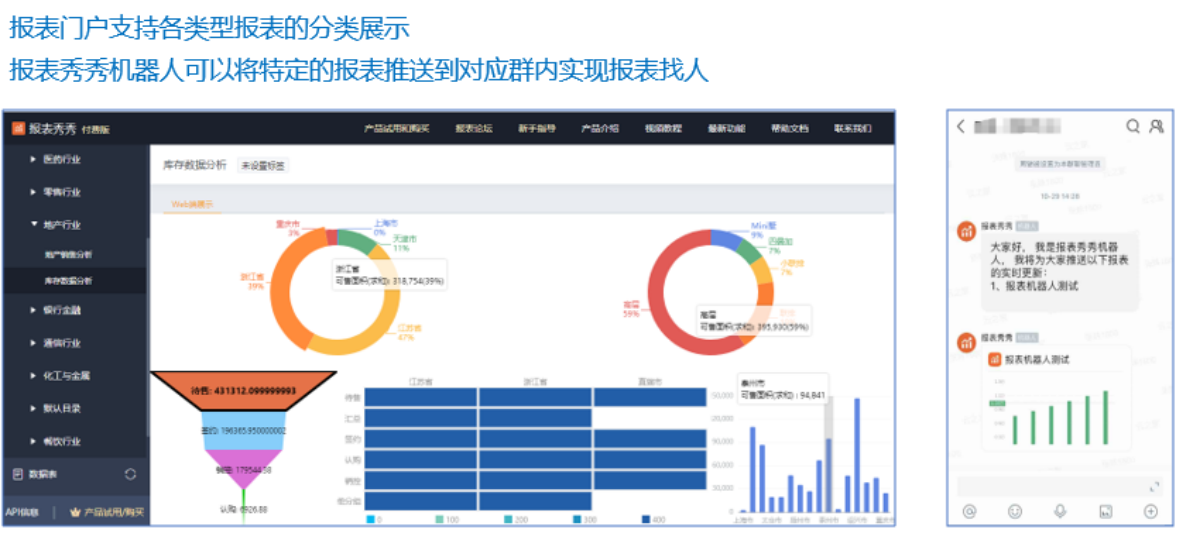
Task: Click the orange icon on 报表机器人测试 card
Action: 995,360
